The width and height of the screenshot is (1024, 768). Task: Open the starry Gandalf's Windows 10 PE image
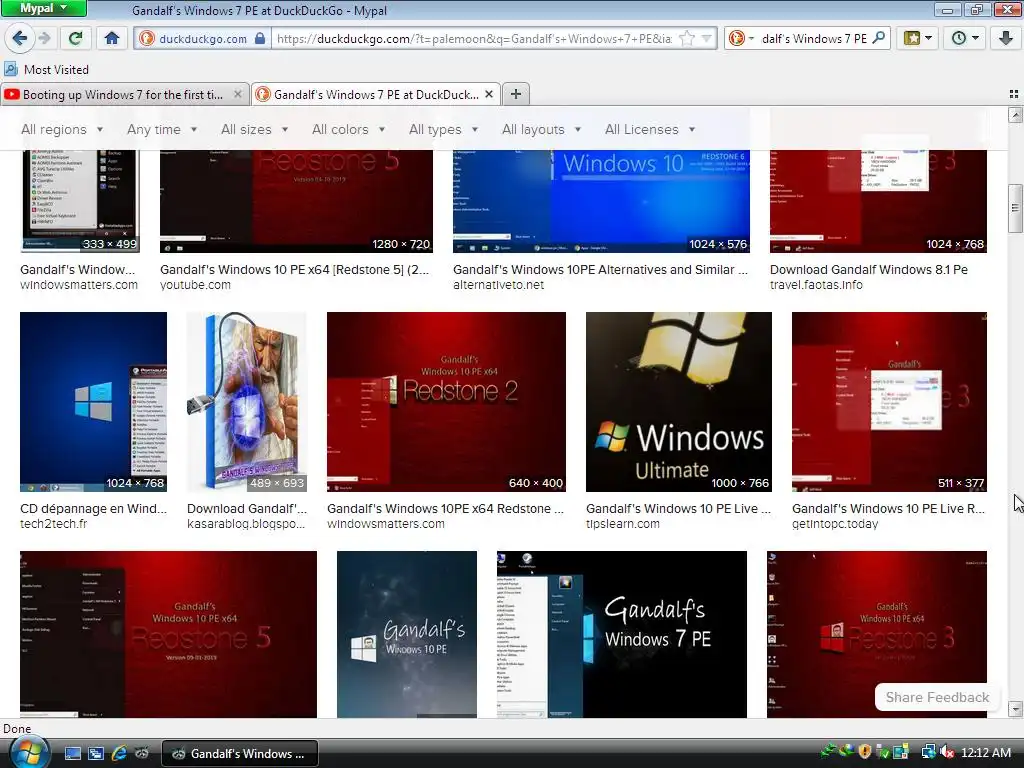(407, 634)
